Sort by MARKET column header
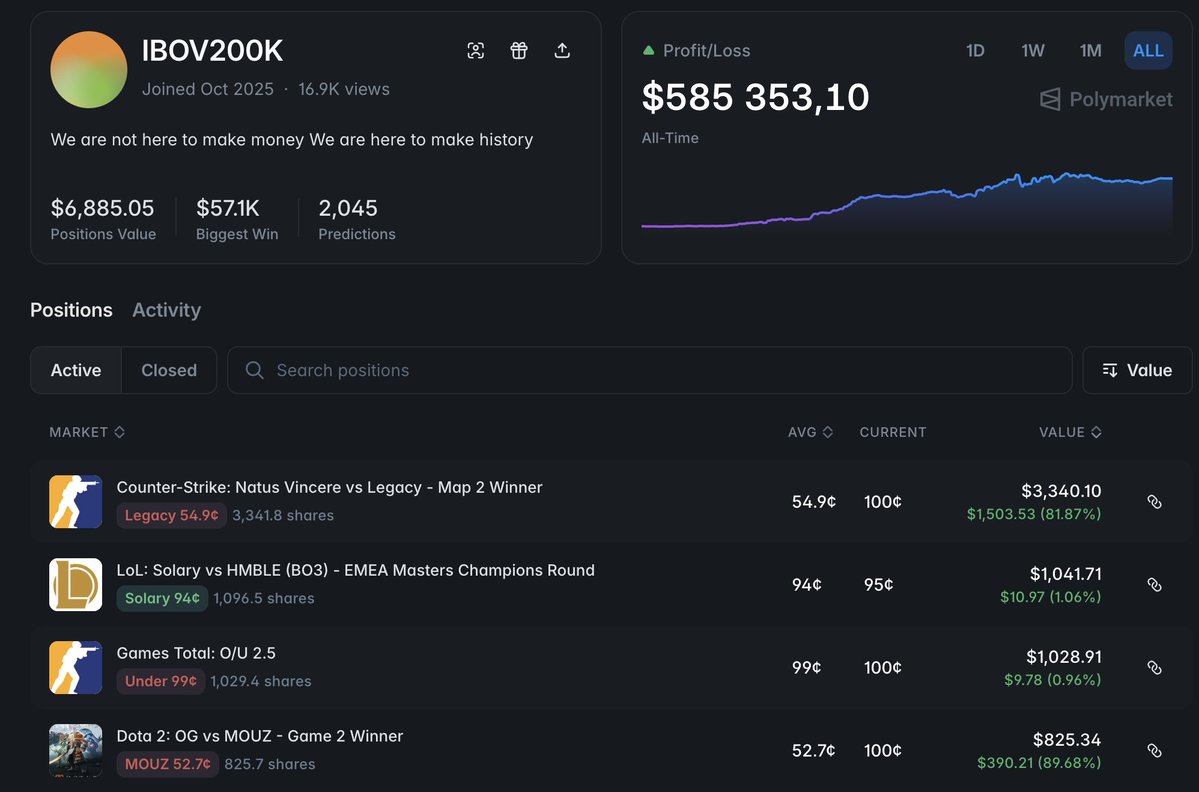This screenshot has height=792, width=1199. 87,432
